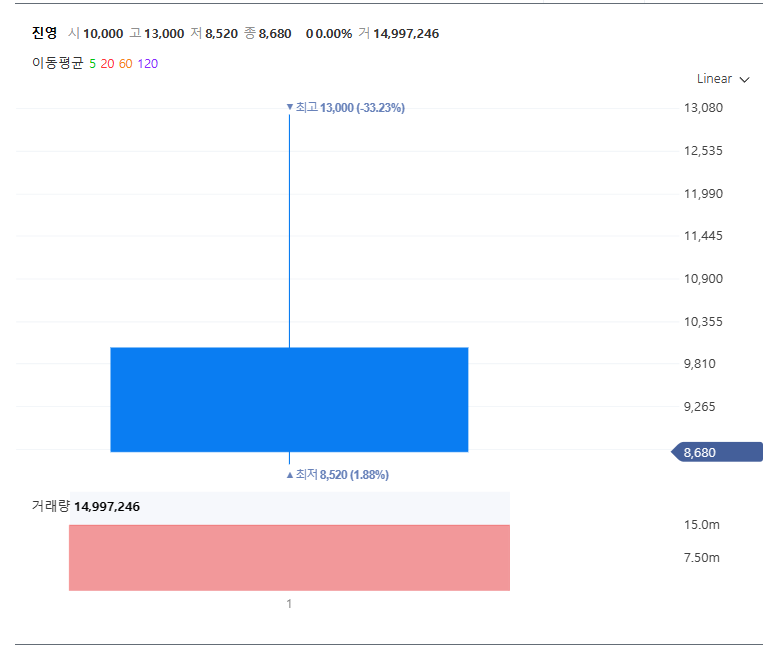Click the 최저 8,520 low marker
Viewport: 764px width, 649px height.
(338, 475)
